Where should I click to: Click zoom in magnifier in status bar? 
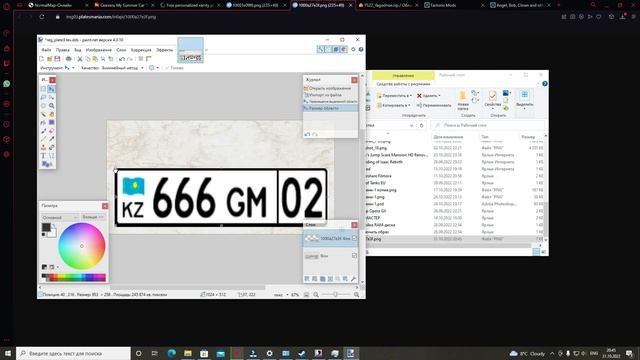tap(356, 294)
